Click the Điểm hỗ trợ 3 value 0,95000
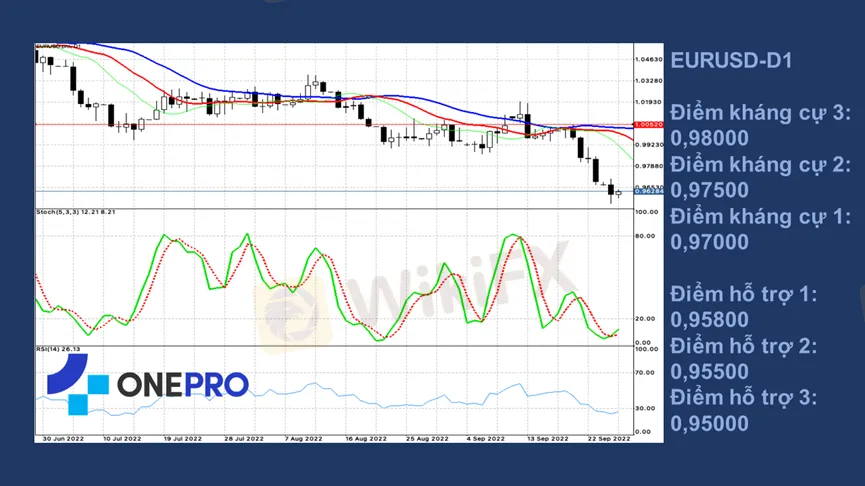 [x=709, y=423]
